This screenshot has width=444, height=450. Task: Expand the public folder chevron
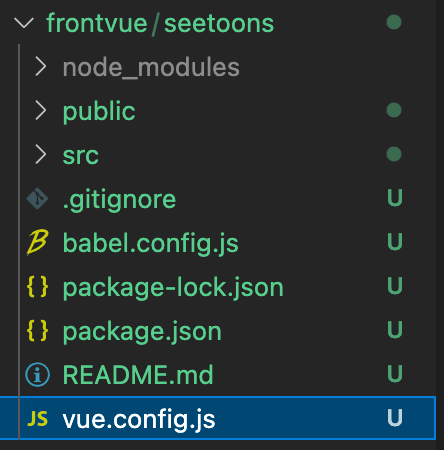(x=41, y=110)
